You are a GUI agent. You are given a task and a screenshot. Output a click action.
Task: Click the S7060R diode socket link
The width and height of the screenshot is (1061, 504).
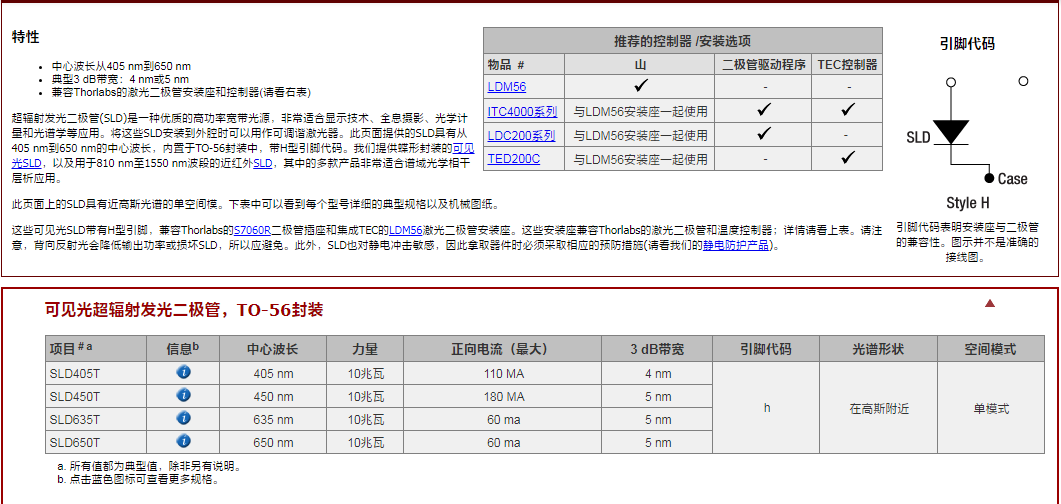click(x=252, y=230)
